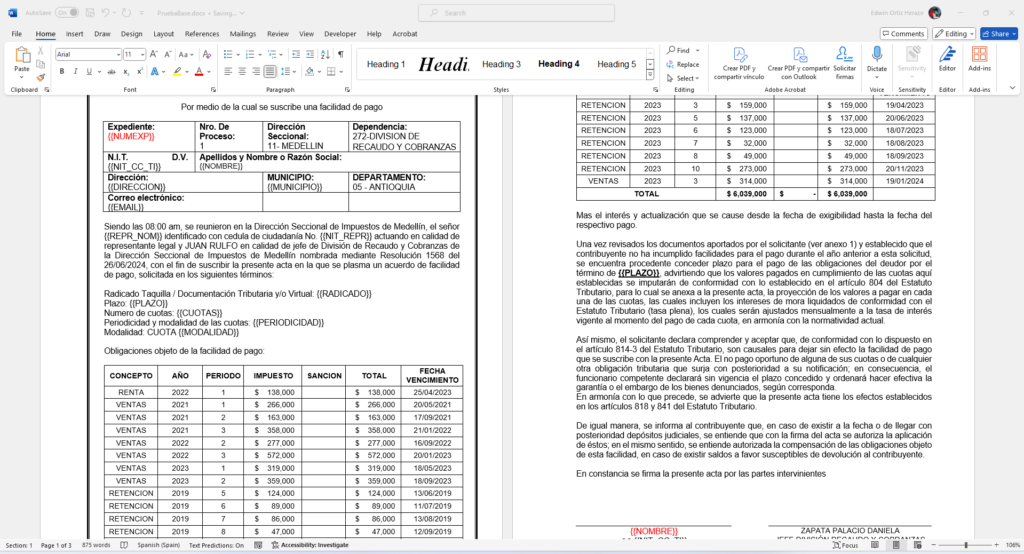Expand font color options arrow
The height and width of the screenshot is (554, 1024).
(x=208, y=71)
